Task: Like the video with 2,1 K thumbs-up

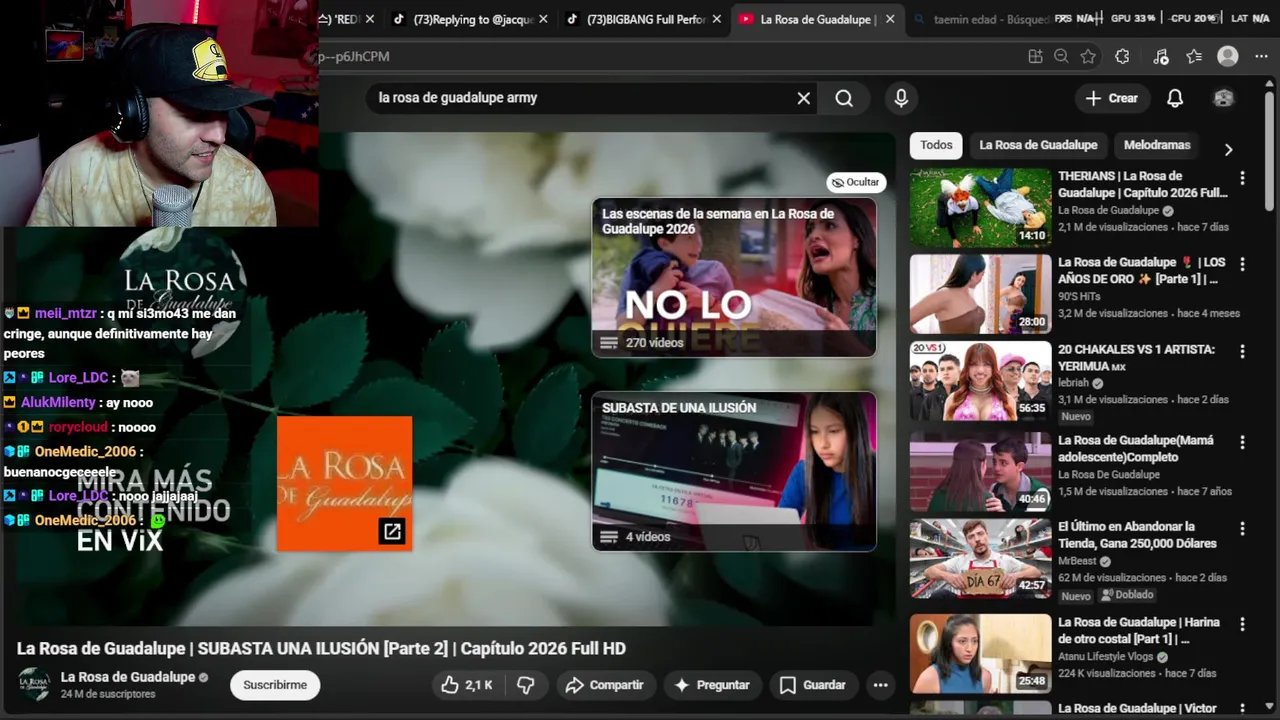Action: coord(467,685)
